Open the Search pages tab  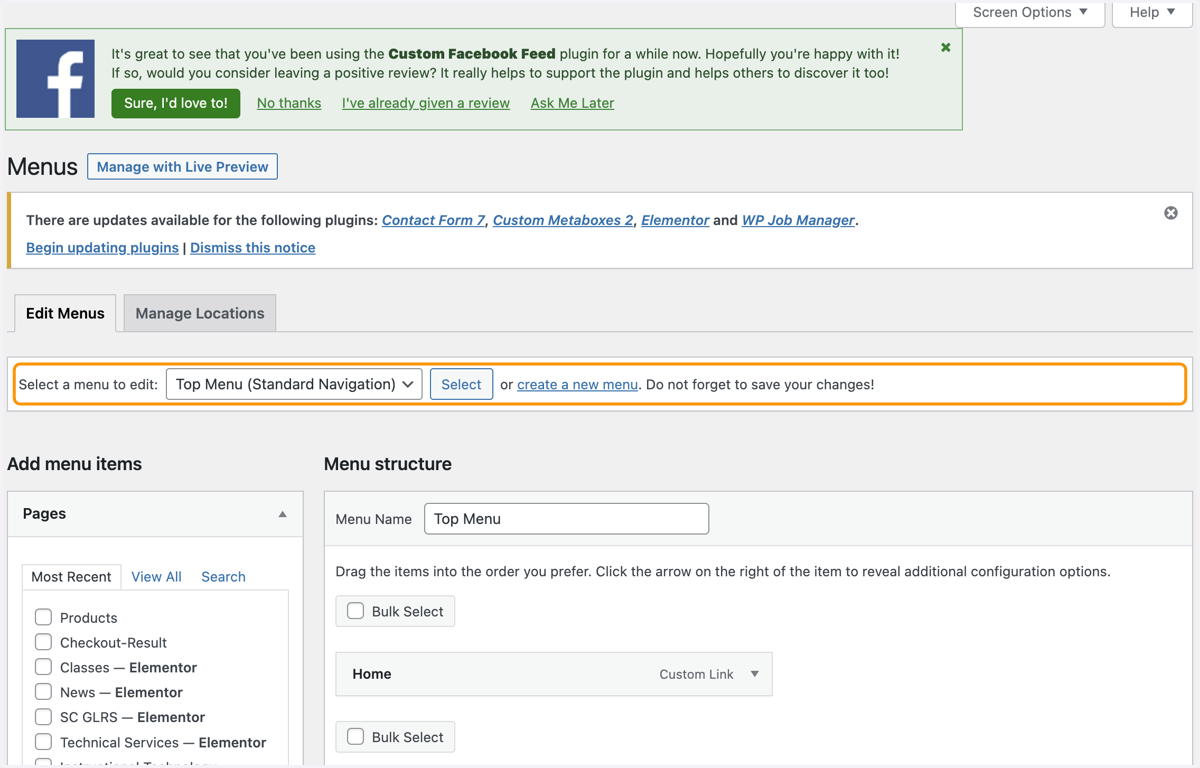coord(223,577)
